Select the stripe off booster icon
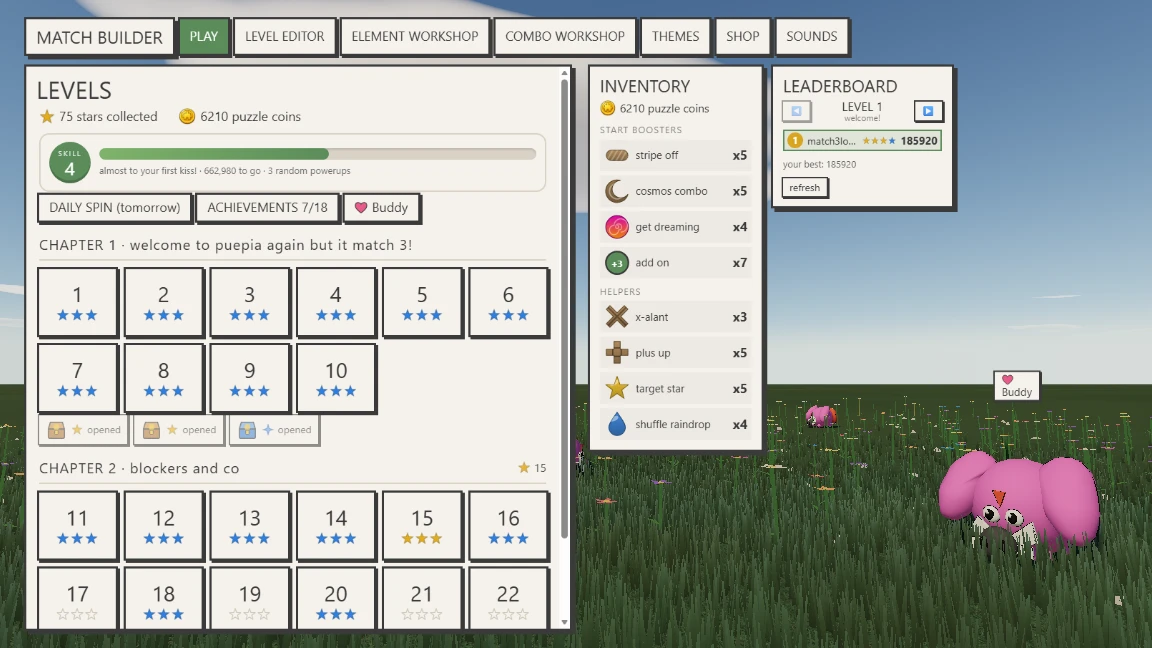Screen dimensions: 1152x648 [616, 155]
